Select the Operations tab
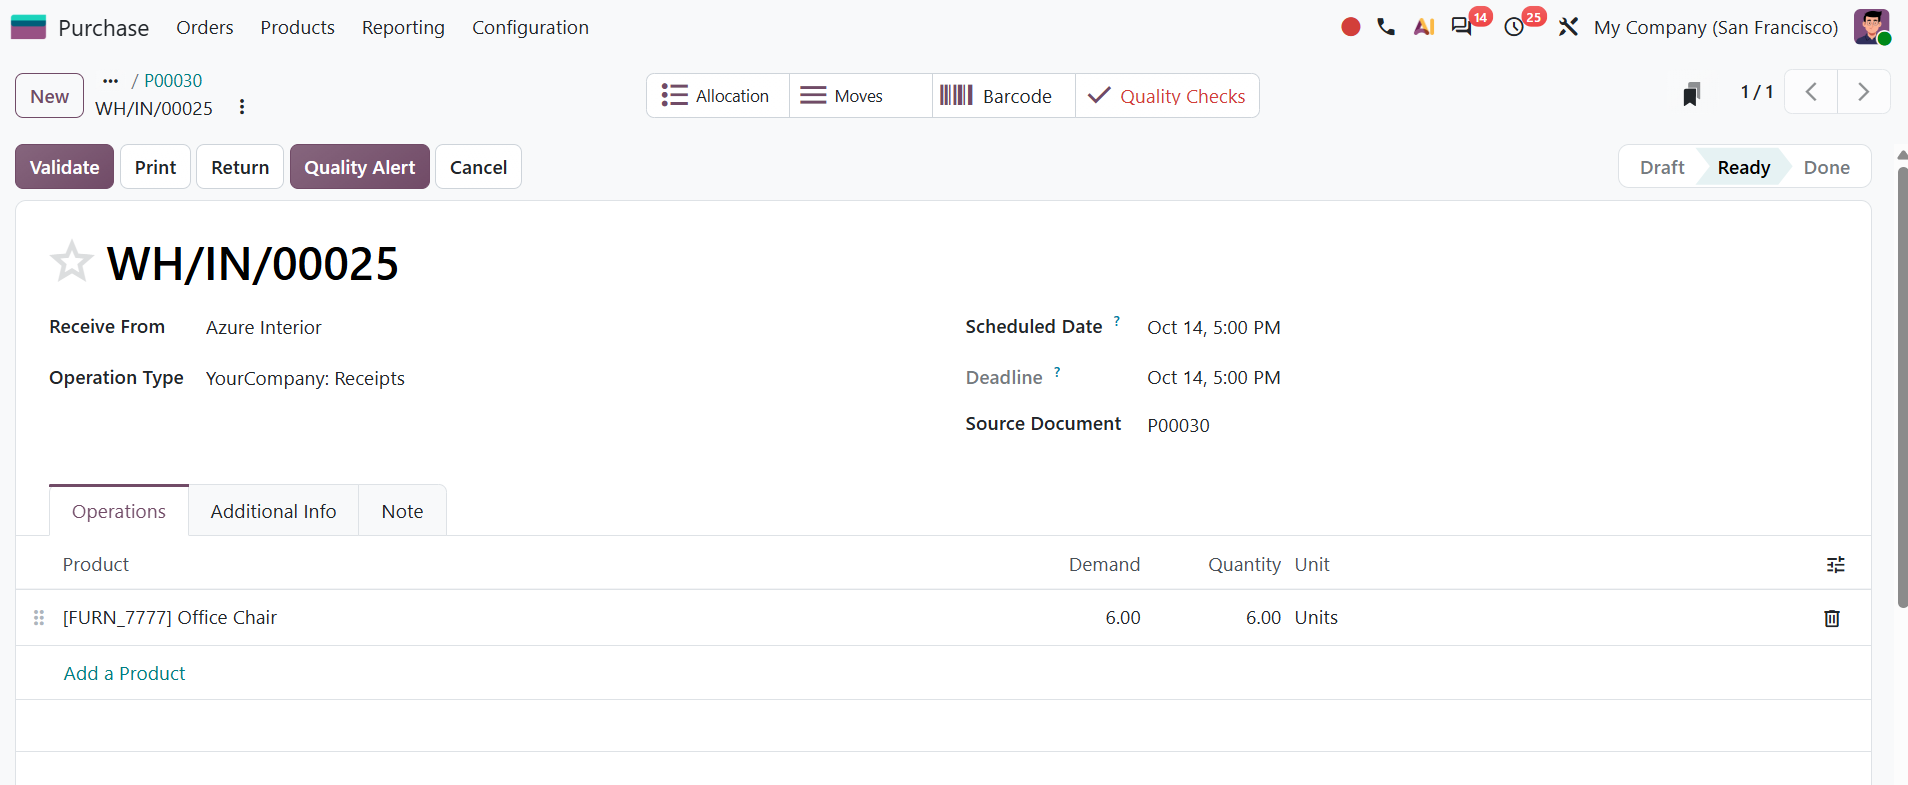Screen dimensions: 1908x785 [x=119, y=511]
